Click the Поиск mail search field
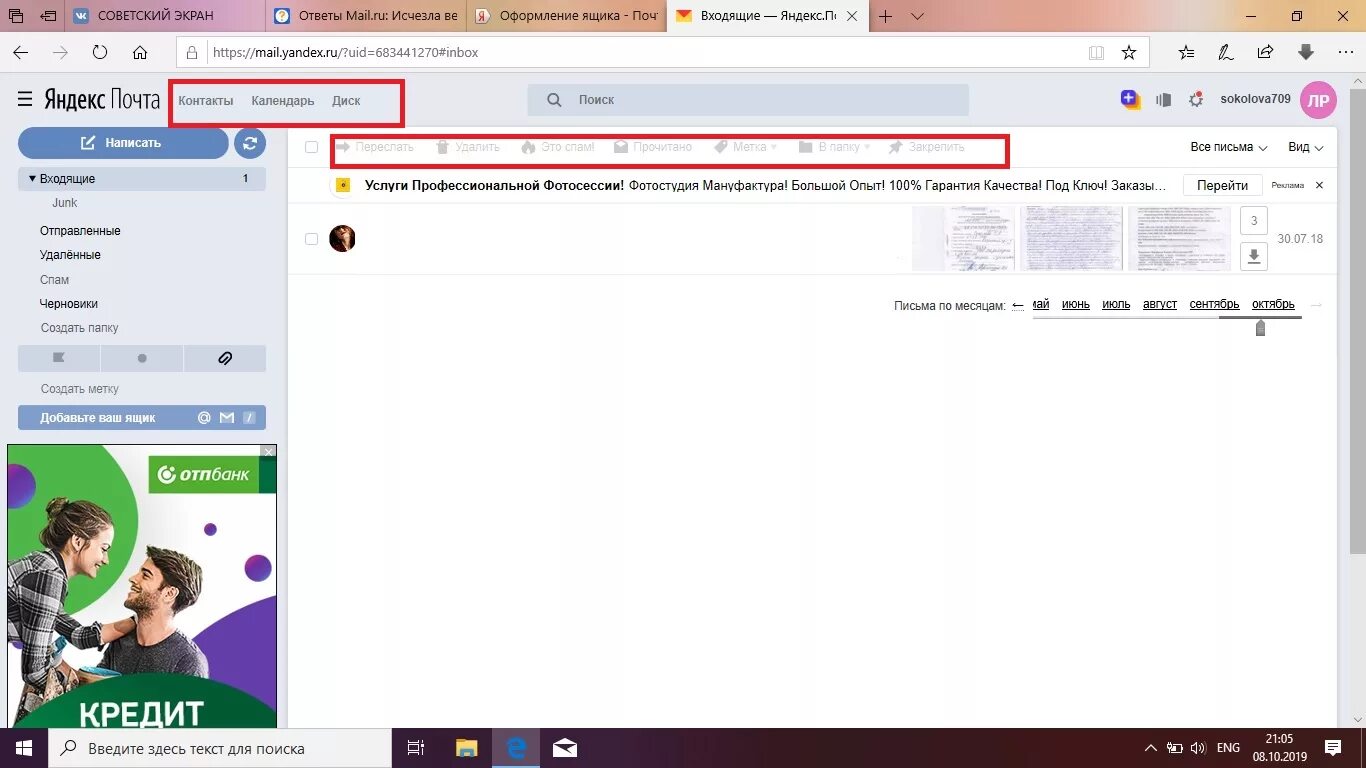Viewport: 1366px width, 768px height. coord(748,100)
